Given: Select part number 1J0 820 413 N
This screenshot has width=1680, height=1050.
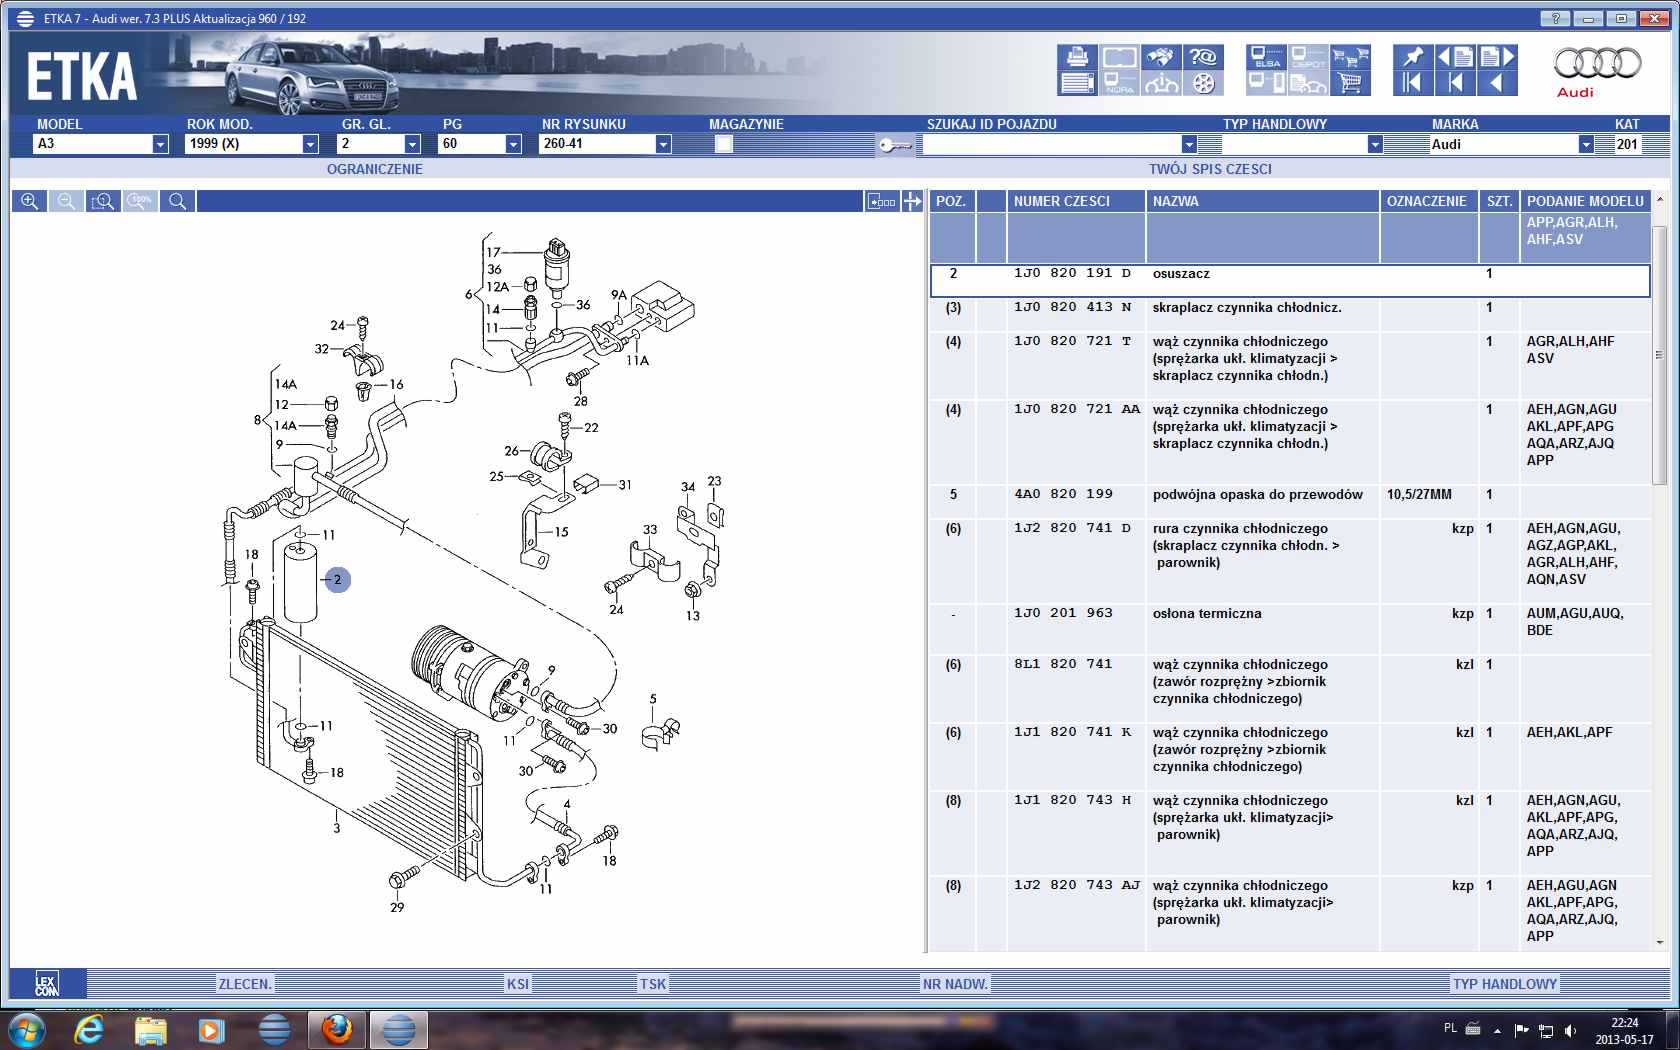Looking at the screenshot, I should (x=1073, y=307).
